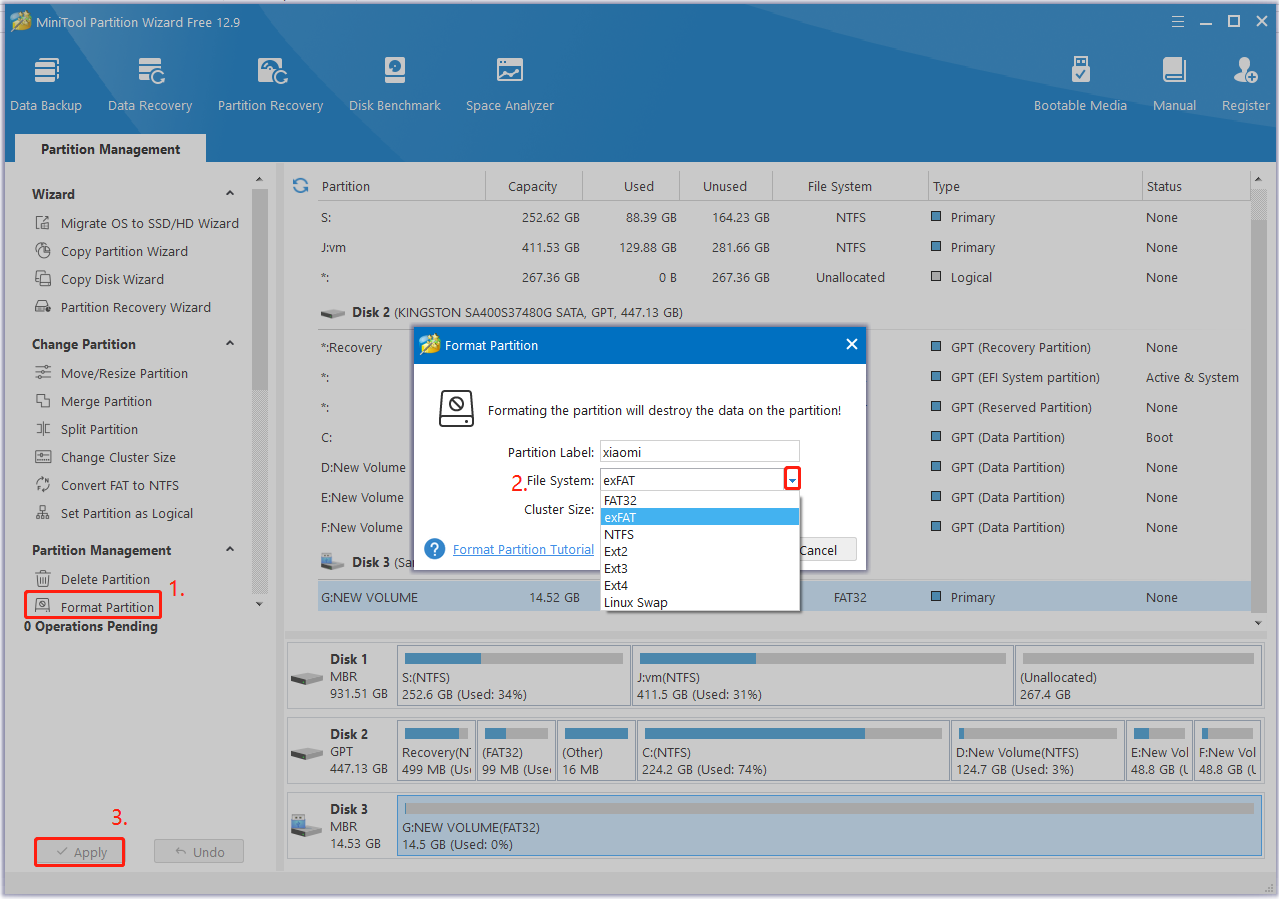Select NTFS from file system list

[700, 534]
